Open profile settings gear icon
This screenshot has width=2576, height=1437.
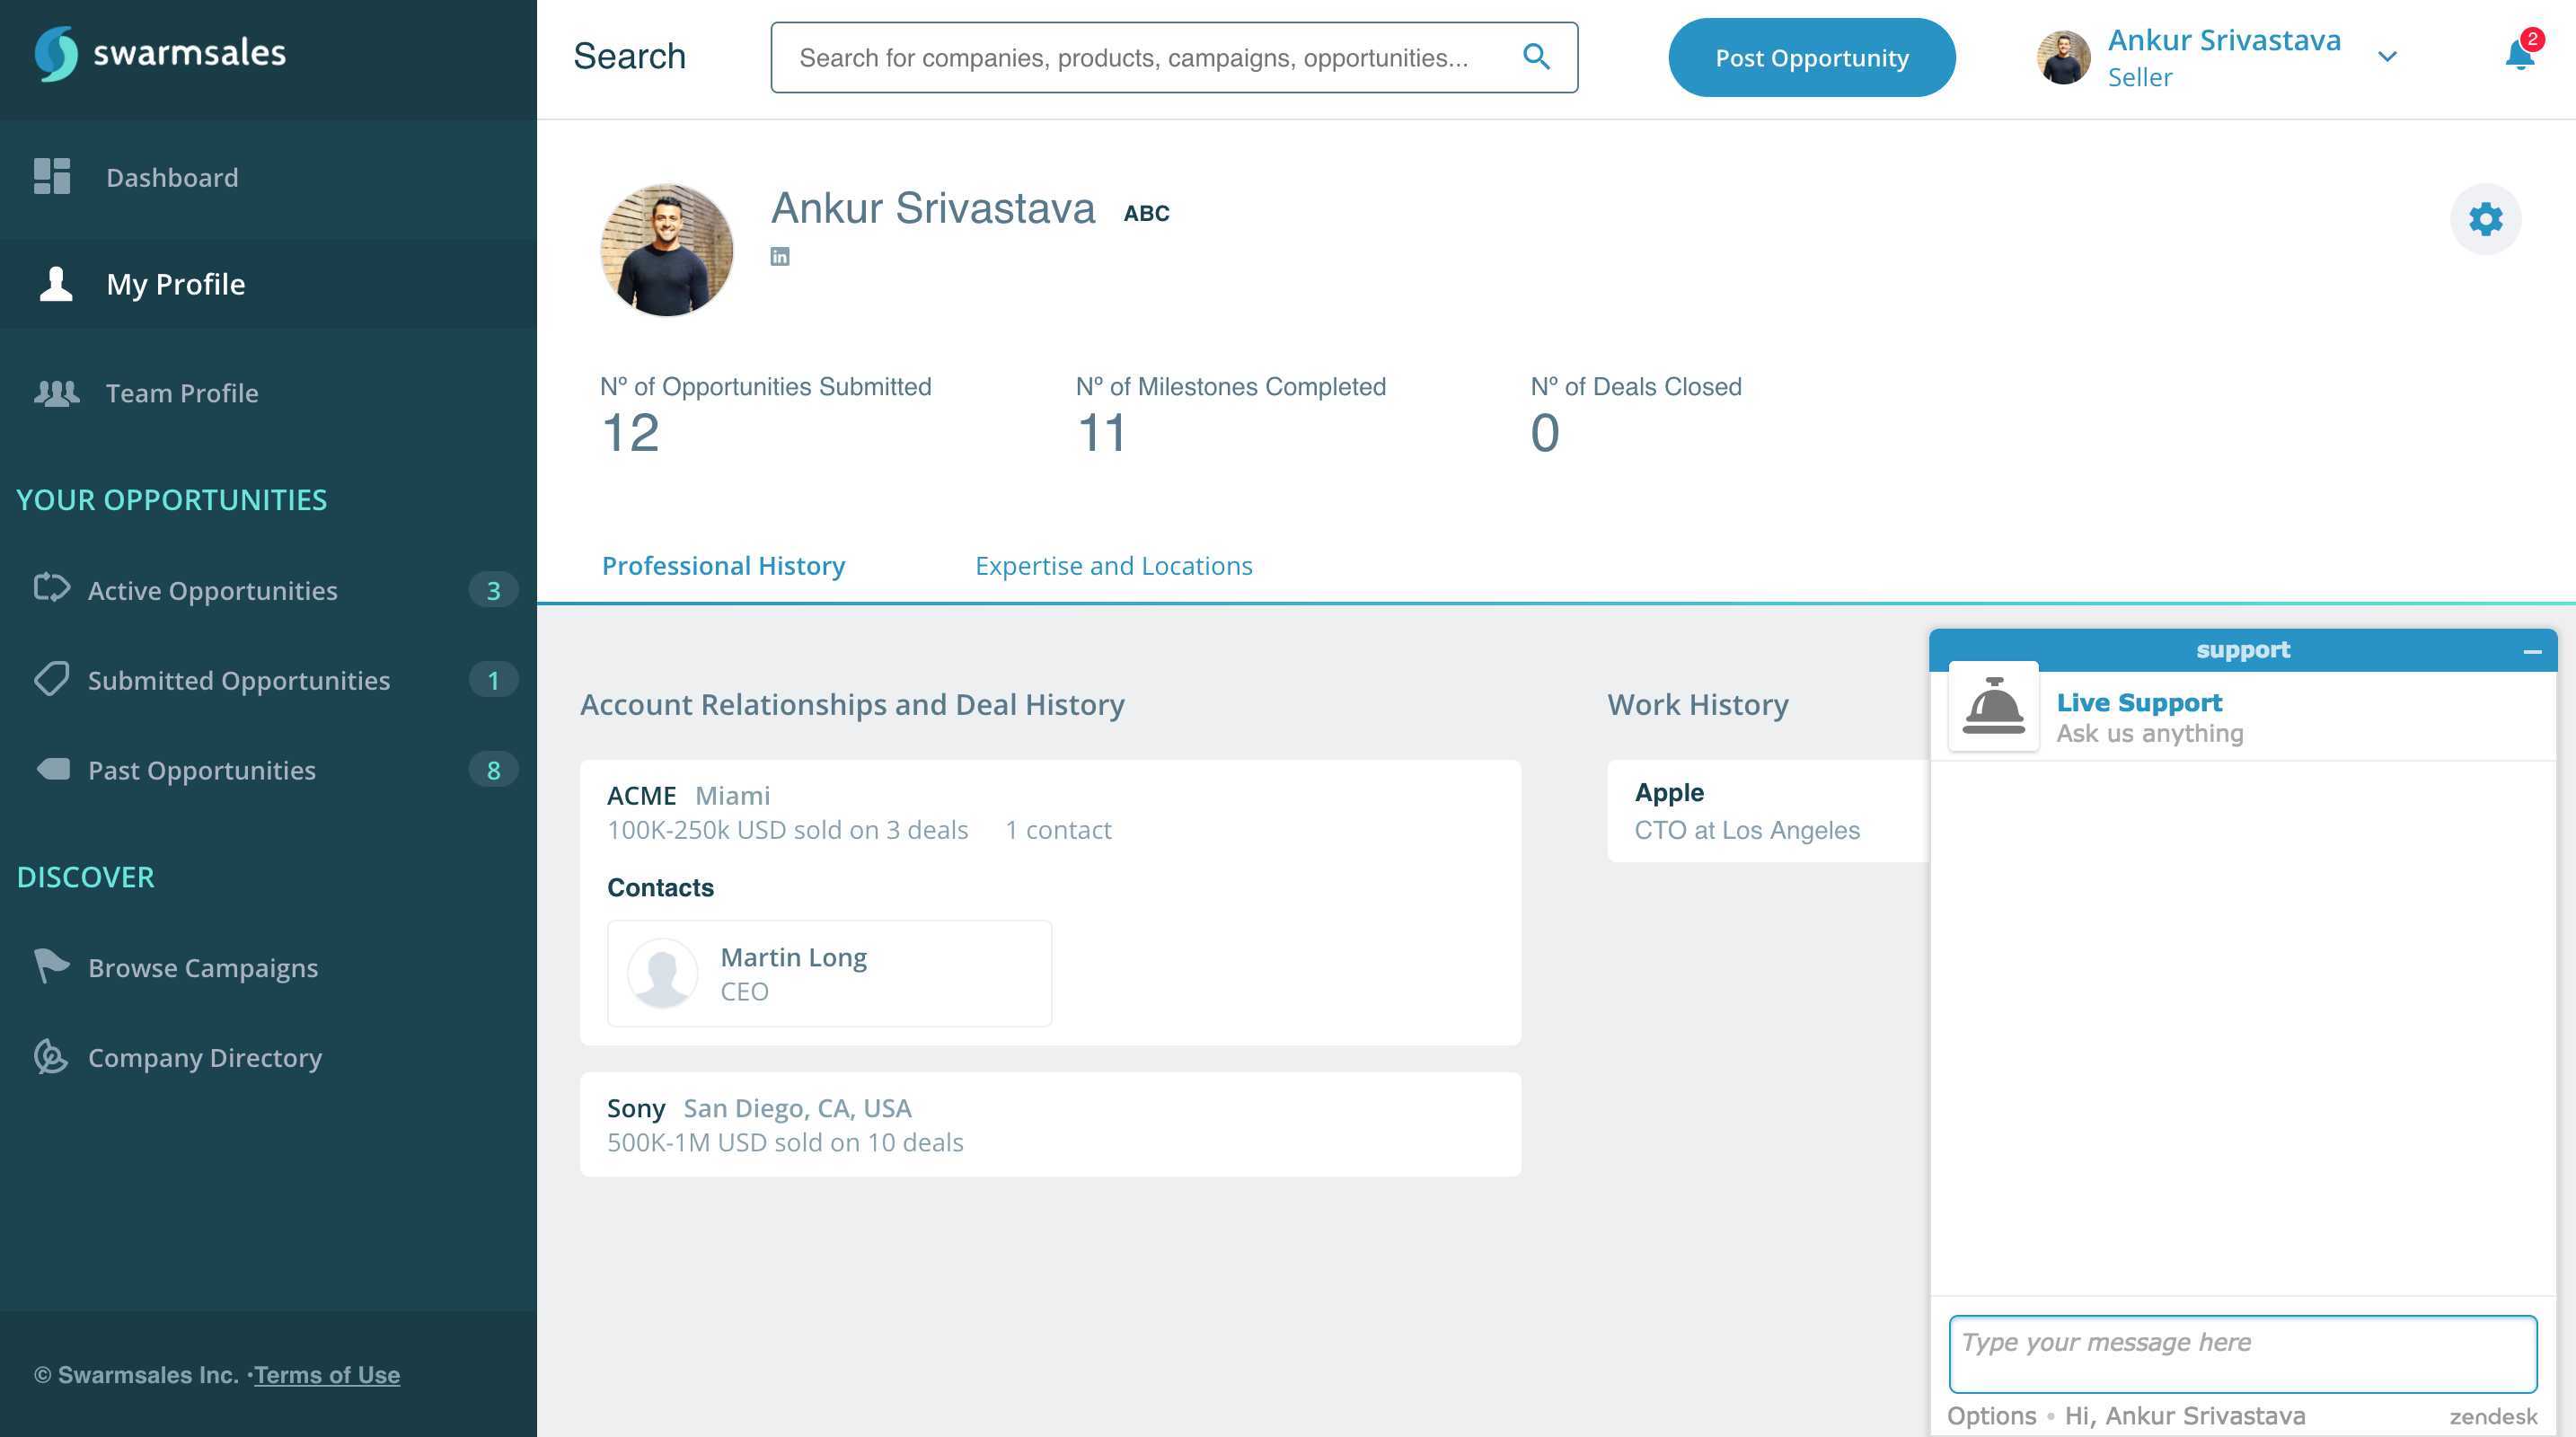(2485, 219)
